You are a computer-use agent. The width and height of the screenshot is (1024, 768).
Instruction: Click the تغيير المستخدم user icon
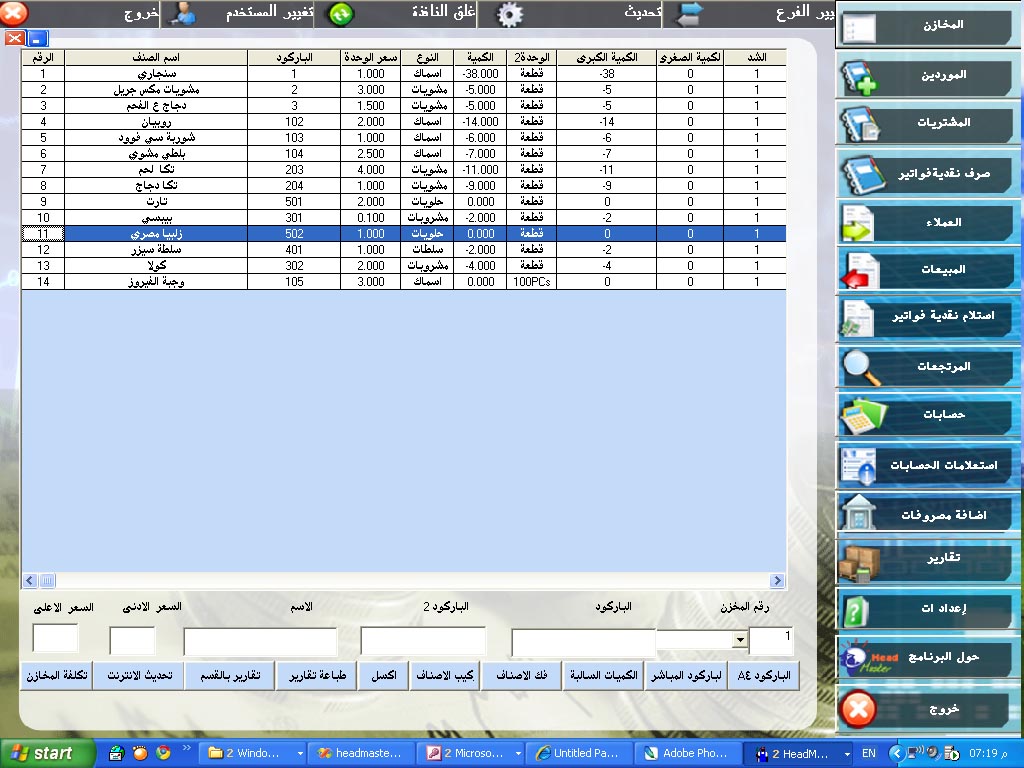coord(183,14)
